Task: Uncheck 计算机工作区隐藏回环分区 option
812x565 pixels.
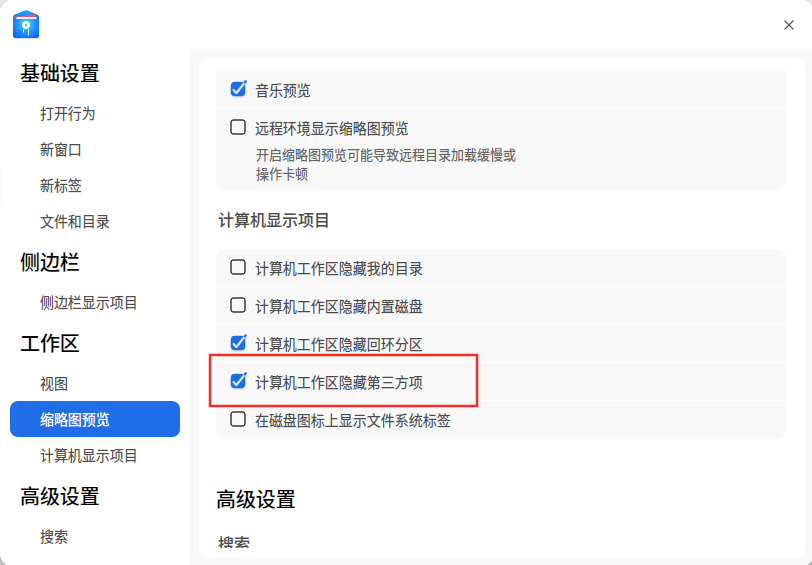Action: [238, 343]
